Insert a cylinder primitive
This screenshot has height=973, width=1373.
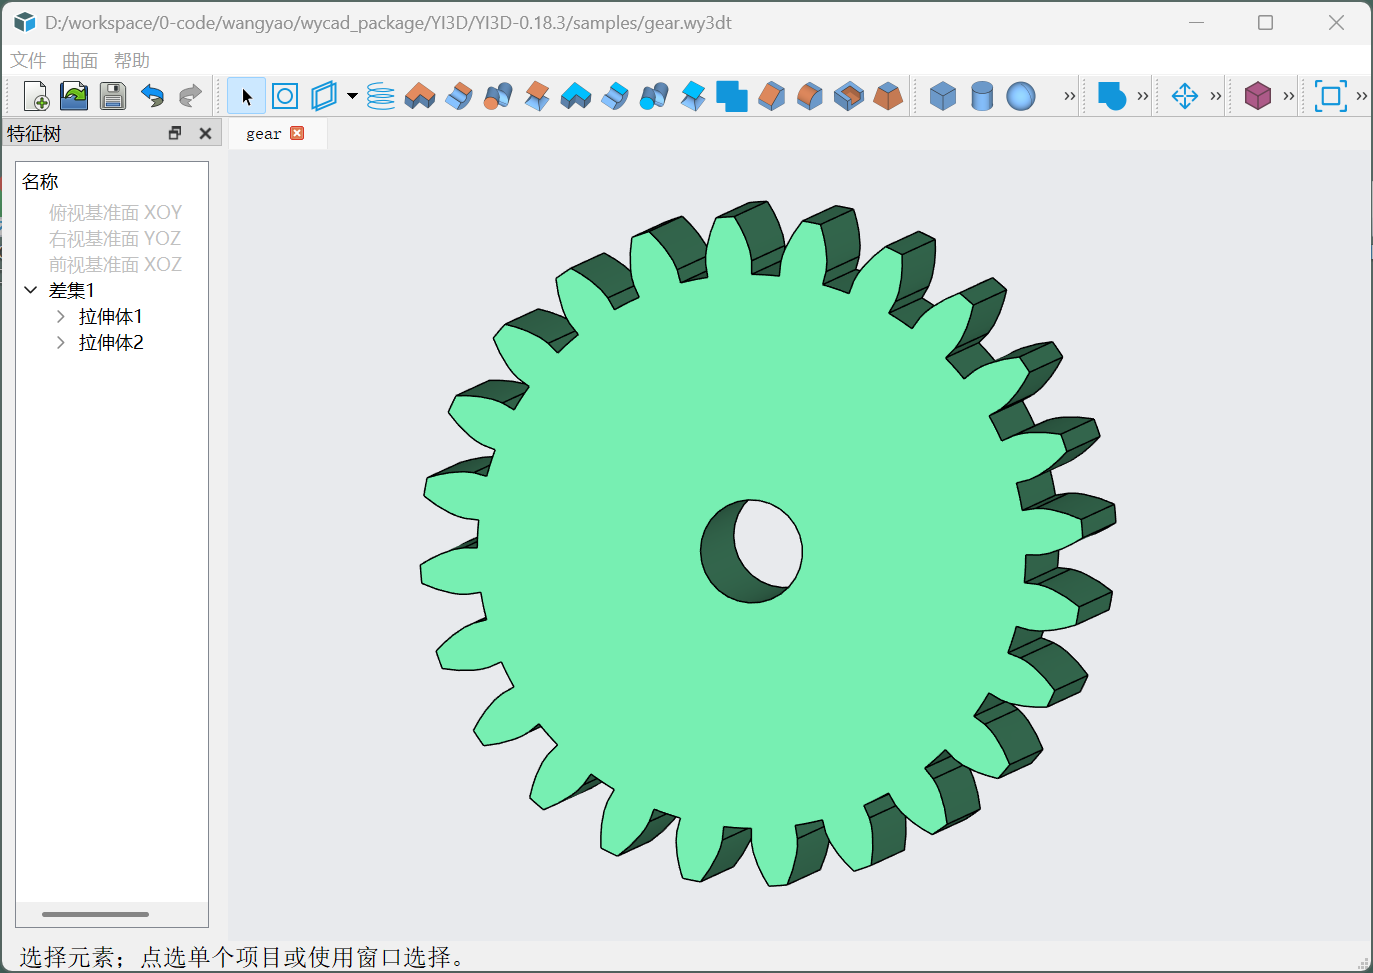point(982,96)
